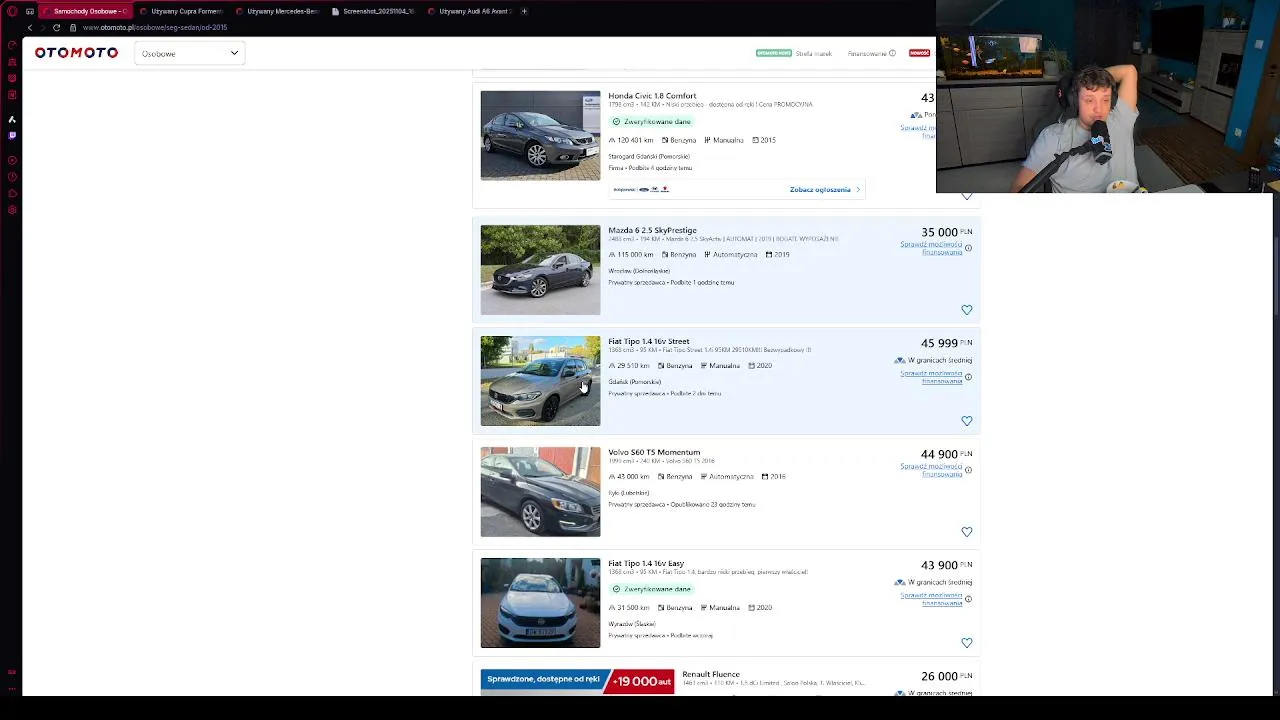Click the NOWOŚĆ red badge in header
The image size is (1280, 720).
(919, 53)
